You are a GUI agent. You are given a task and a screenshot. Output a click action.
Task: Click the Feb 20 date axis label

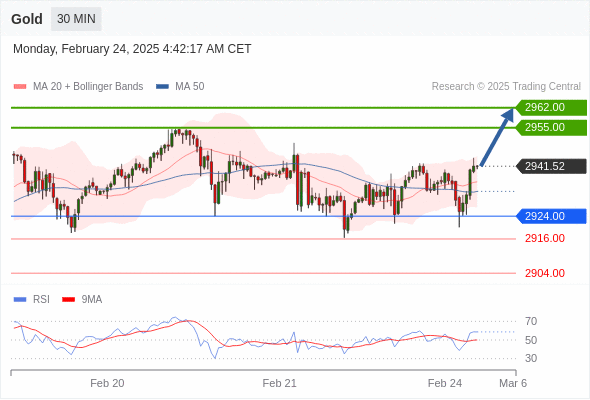pos(107,383)
